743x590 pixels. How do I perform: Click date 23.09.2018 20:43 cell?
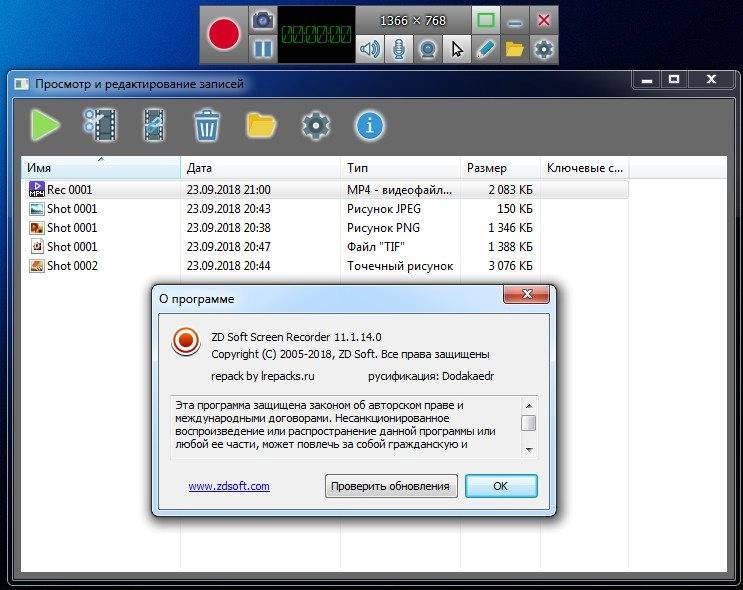[228, 209]
